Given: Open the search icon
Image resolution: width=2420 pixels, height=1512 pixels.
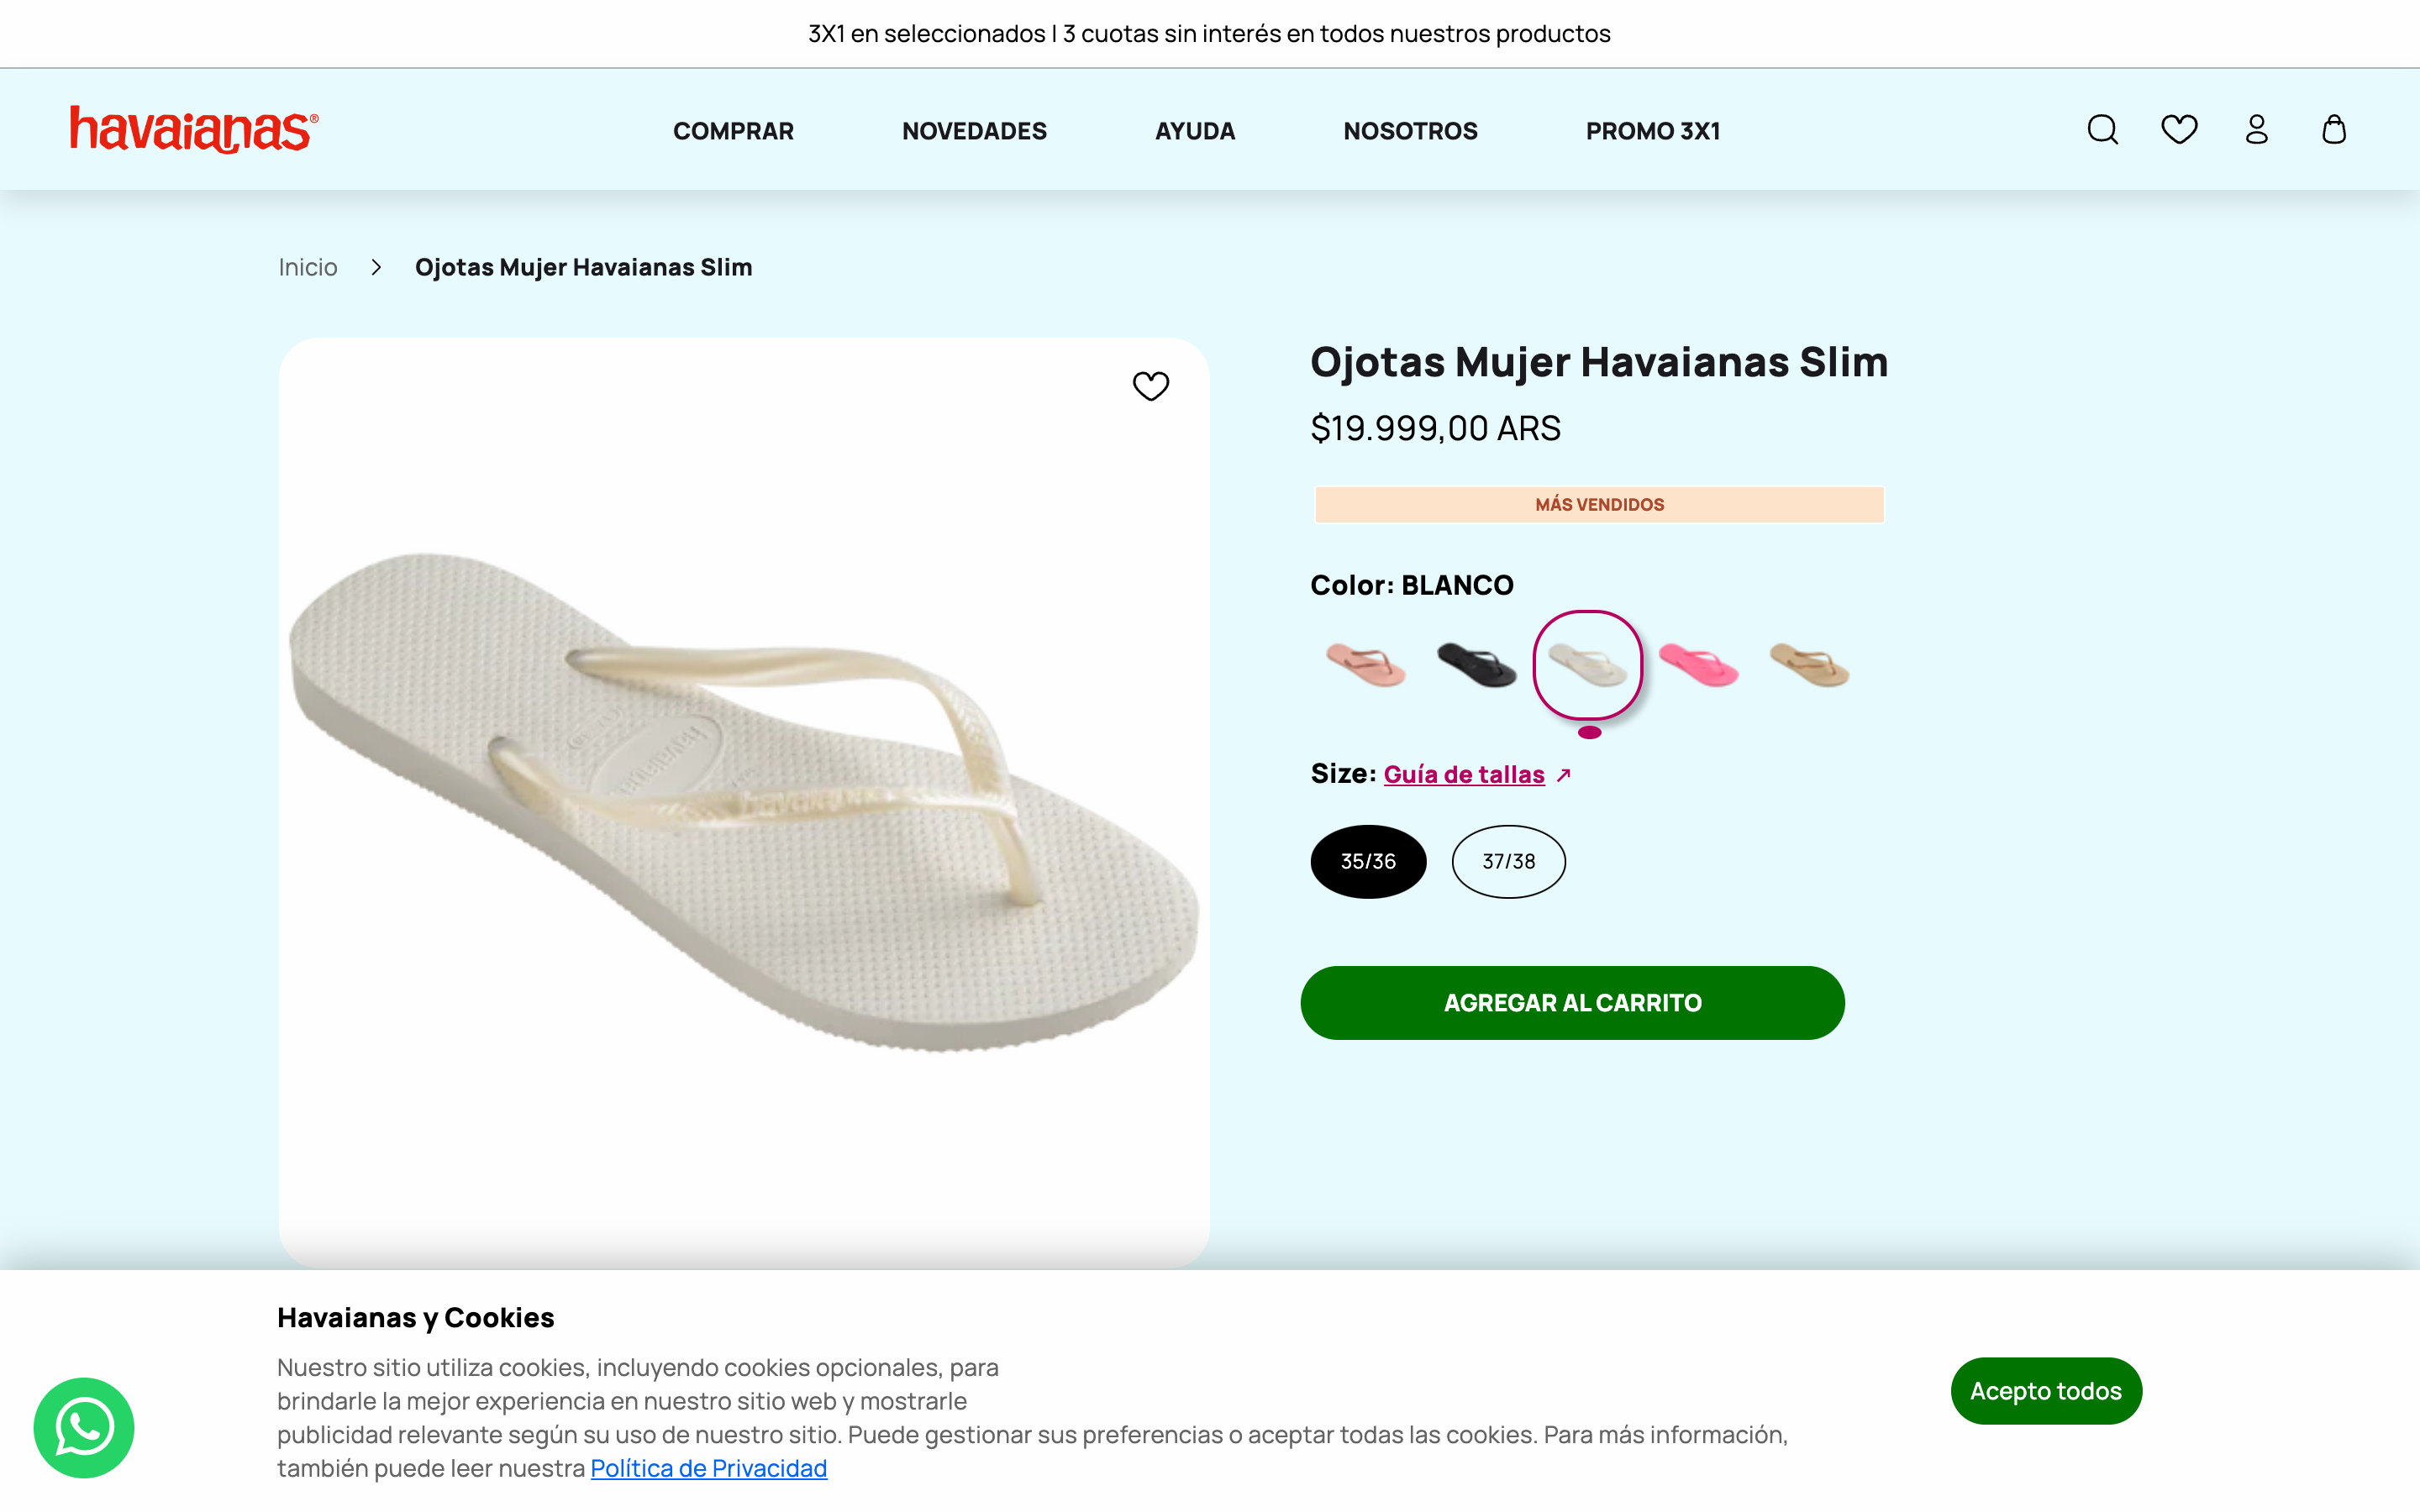Looking at the screenshot, I should (2102, 130).
